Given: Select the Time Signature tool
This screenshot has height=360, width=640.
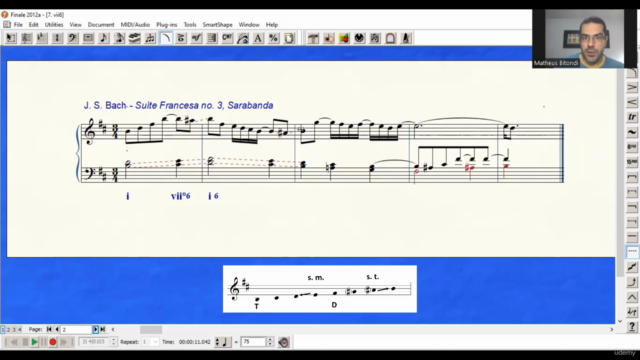Looking at the screenshot, I should click(x=57, y=38).
